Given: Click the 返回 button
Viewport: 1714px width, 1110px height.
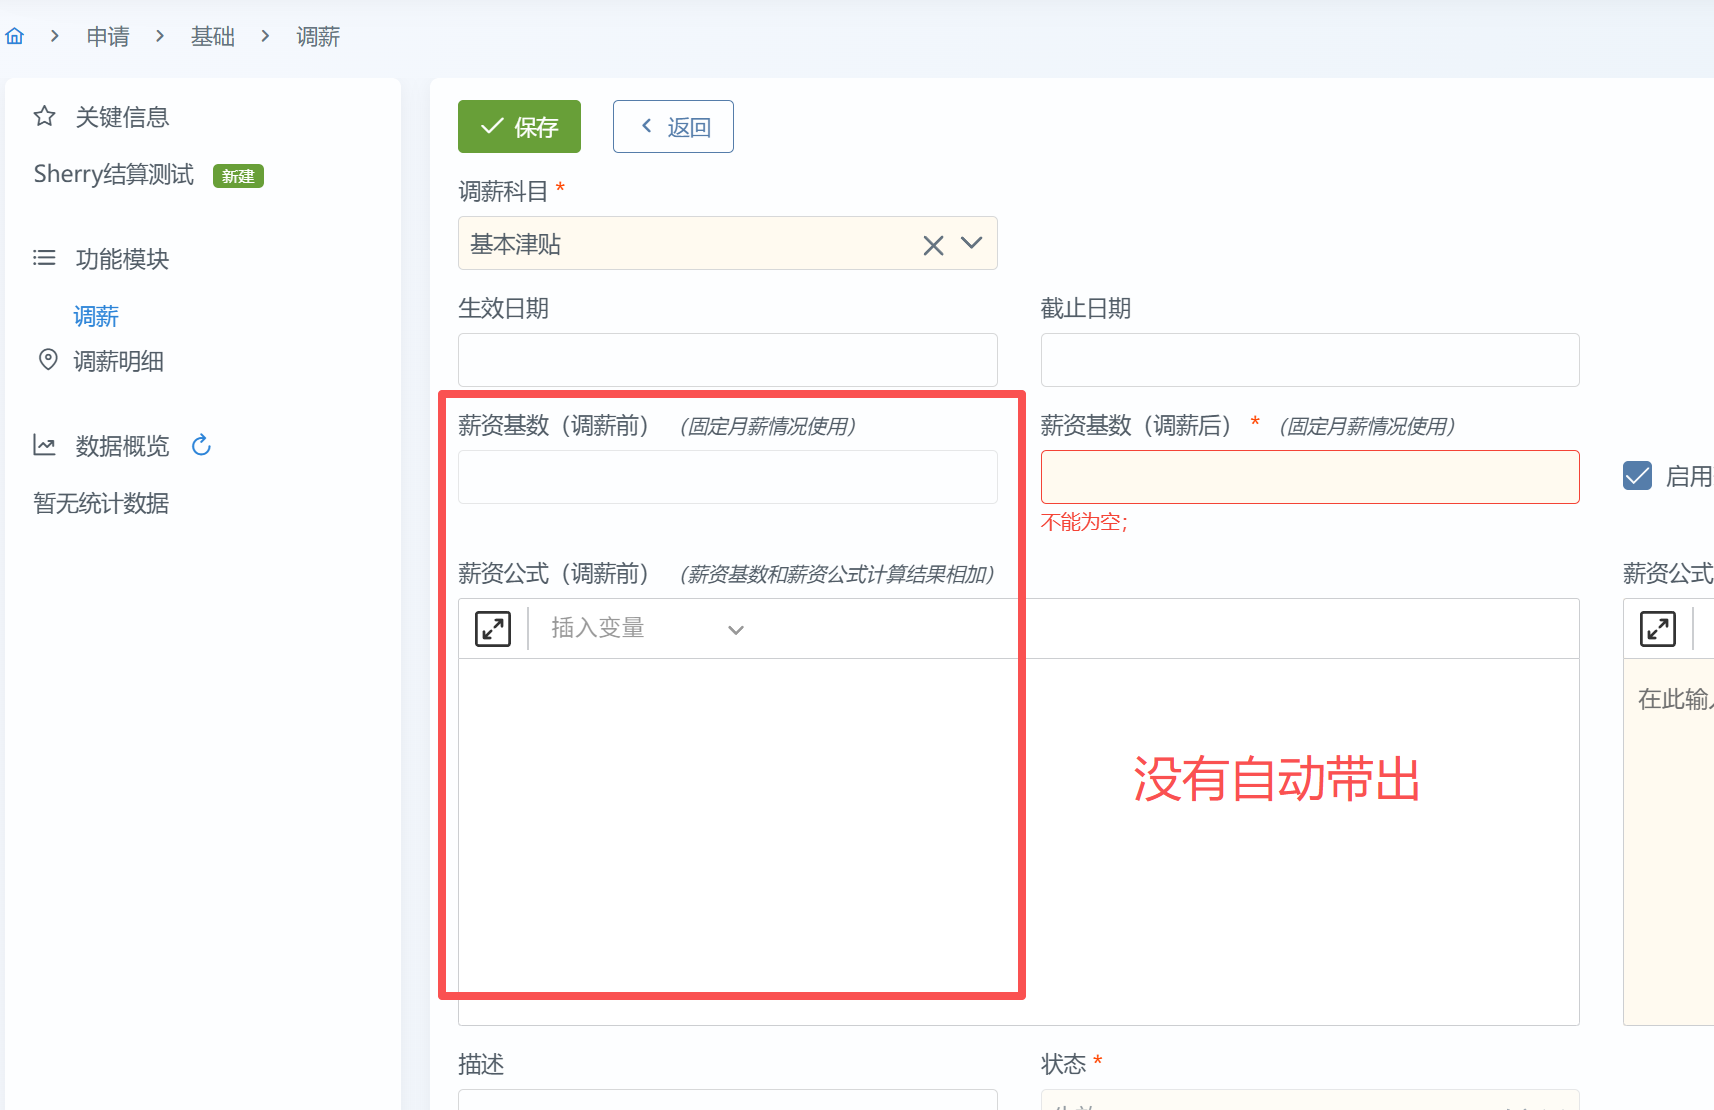Looking at the screenshot, I should pyautogui.click(x=673, y=127).
